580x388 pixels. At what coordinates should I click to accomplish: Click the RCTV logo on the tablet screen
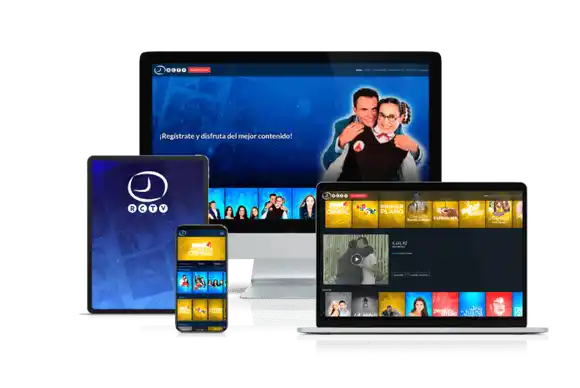(x=148, y=192)
